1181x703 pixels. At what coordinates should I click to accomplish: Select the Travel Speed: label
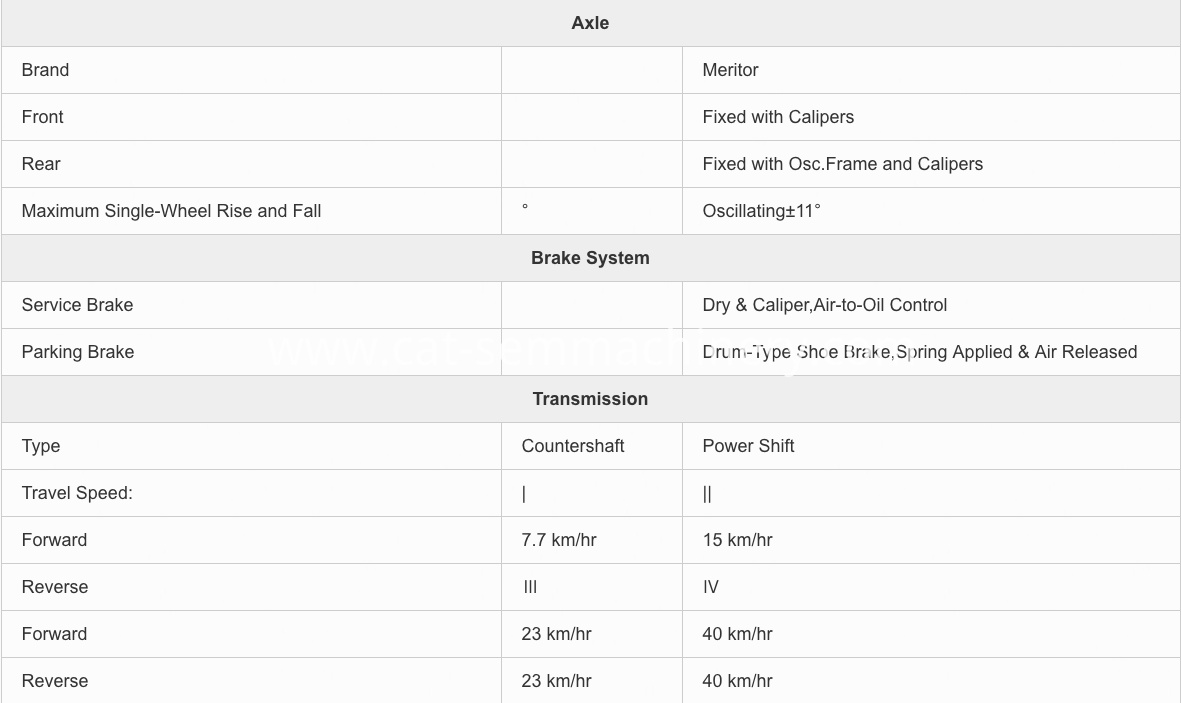click(77, 493)
